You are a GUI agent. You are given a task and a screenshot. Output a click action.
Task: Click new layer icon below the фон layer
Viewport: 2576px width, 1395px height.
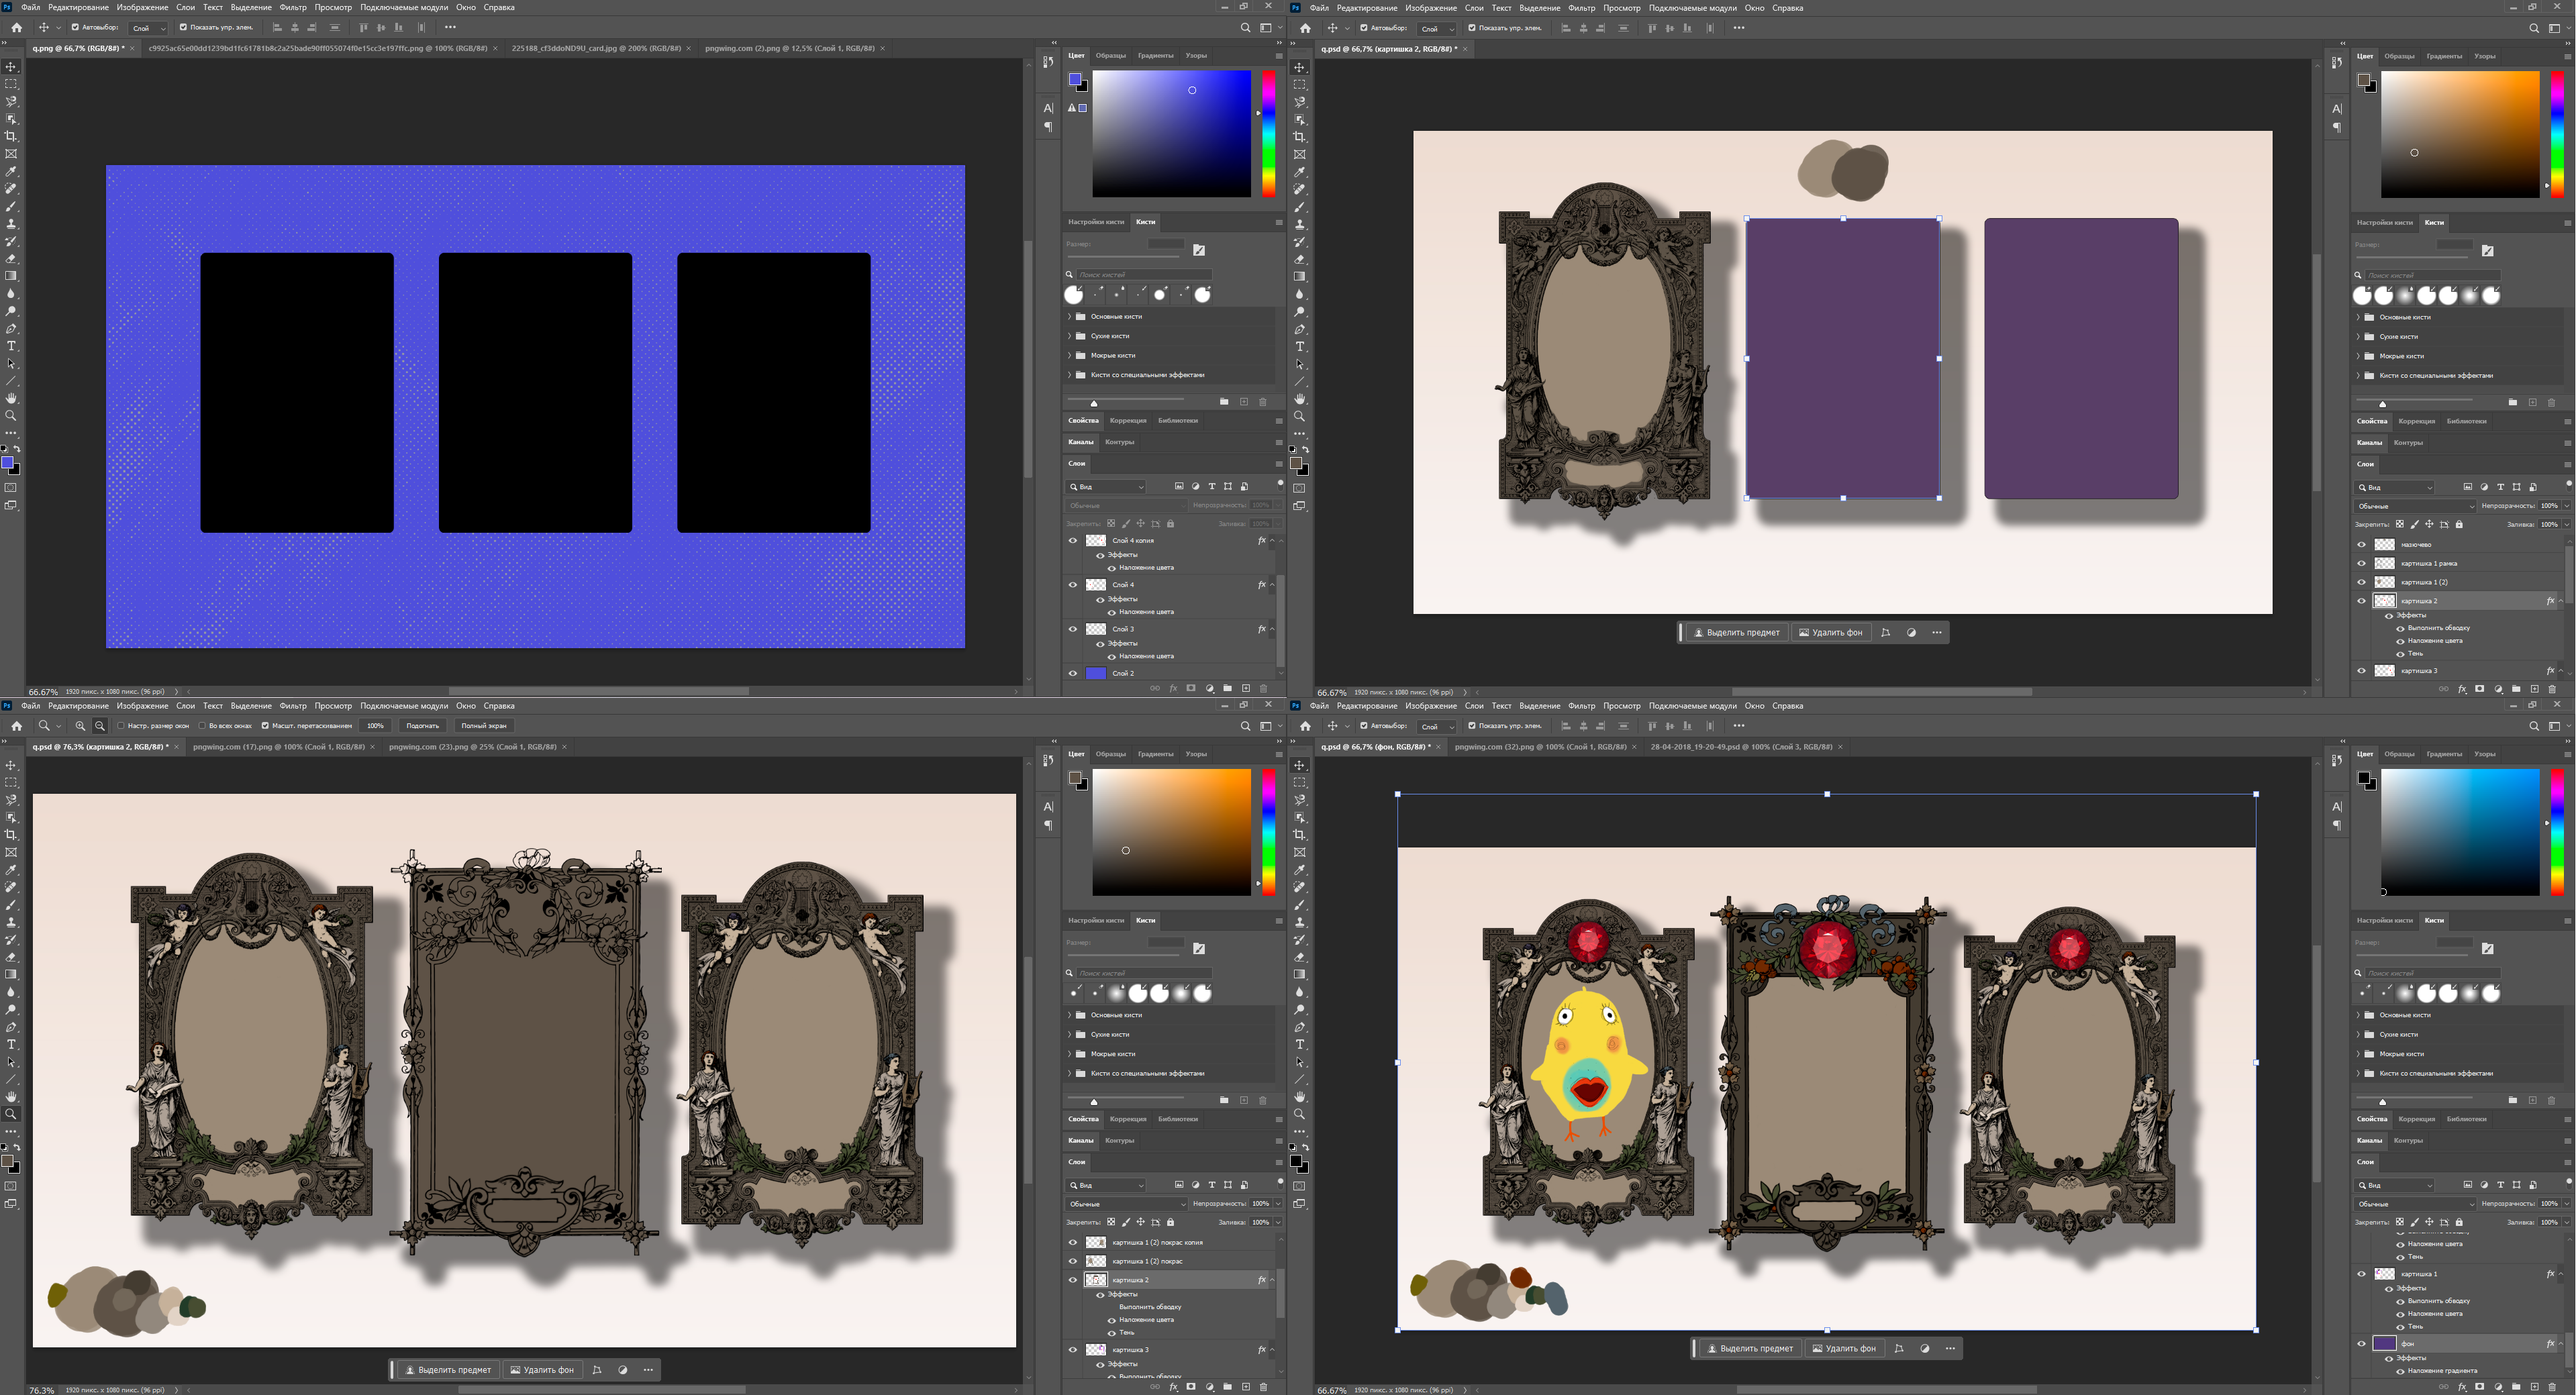click(x=2534, y=1387)
